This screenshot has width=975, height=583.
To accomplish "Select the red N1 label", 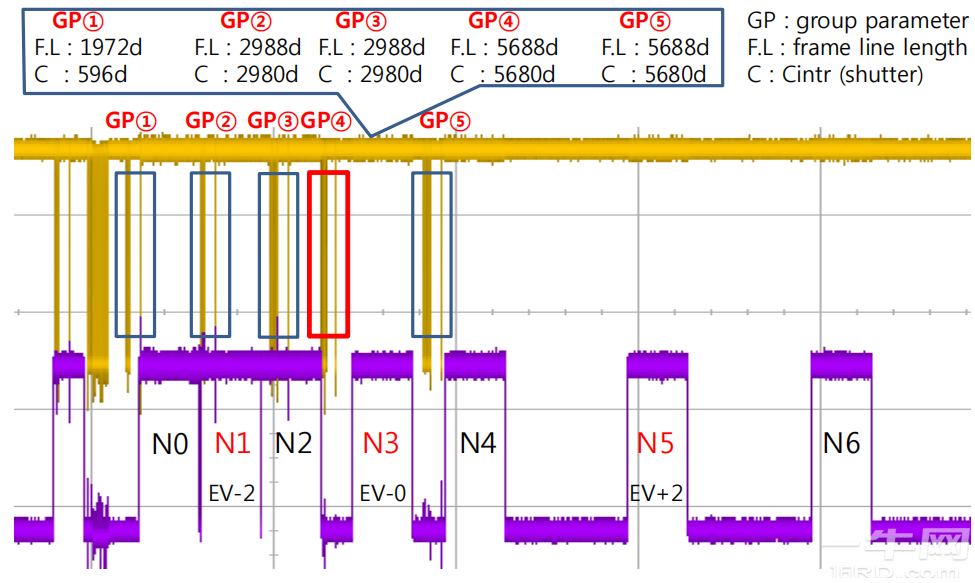I will pos(232,443).
